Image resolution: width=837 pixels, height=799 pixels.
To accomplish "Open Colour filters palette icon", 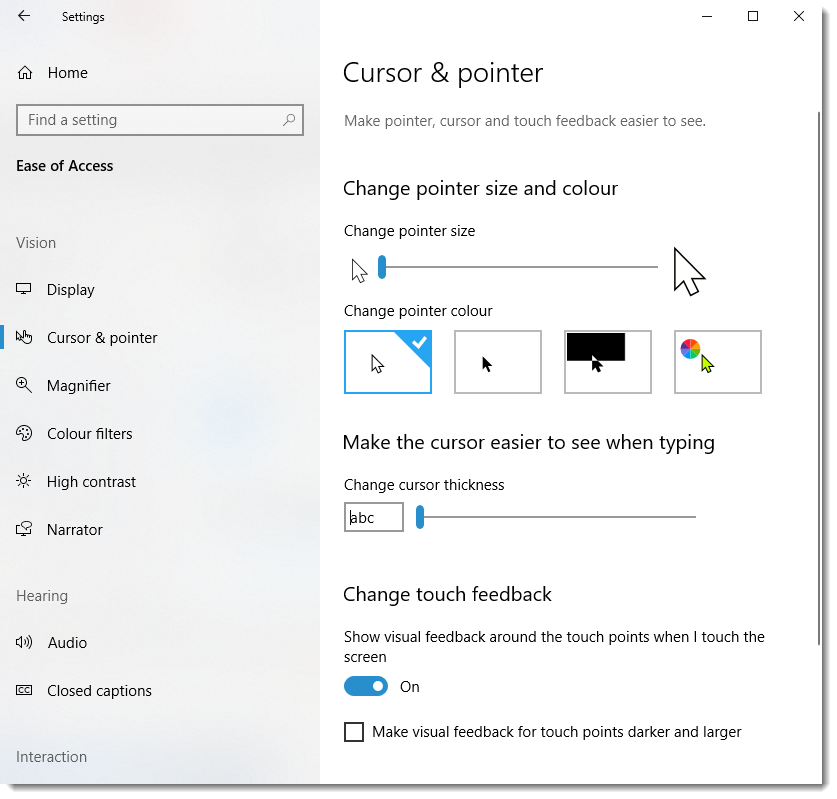I will coord(24,434).
